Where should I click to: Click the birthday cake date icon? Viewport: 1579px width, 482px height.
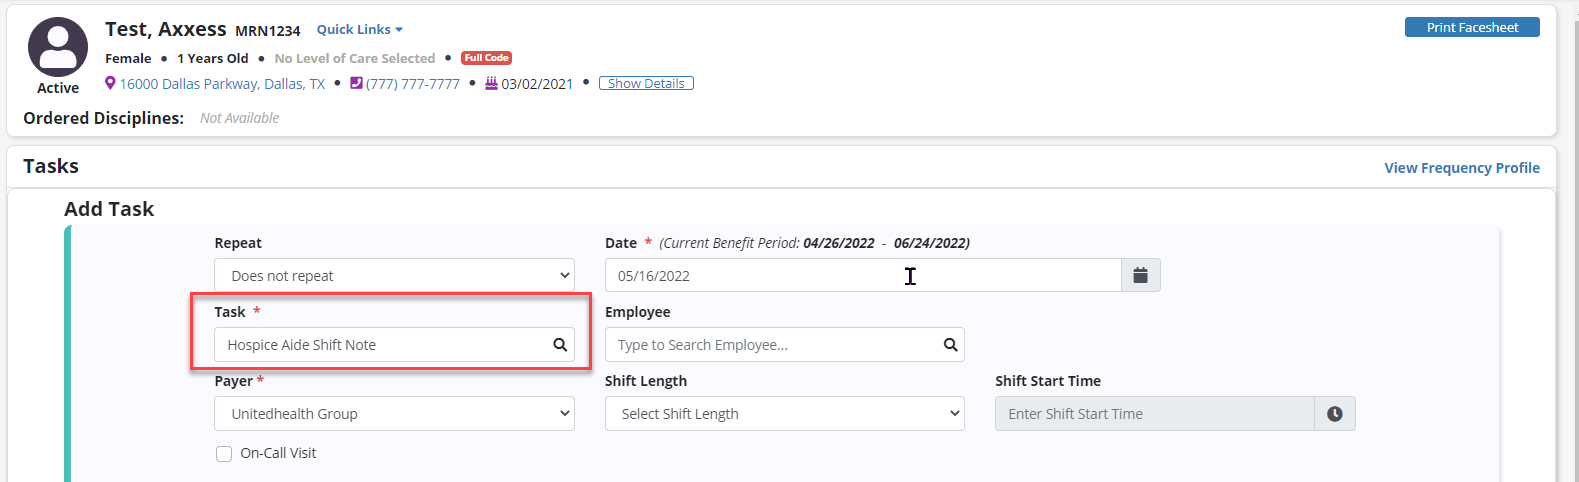coord(491,83)
